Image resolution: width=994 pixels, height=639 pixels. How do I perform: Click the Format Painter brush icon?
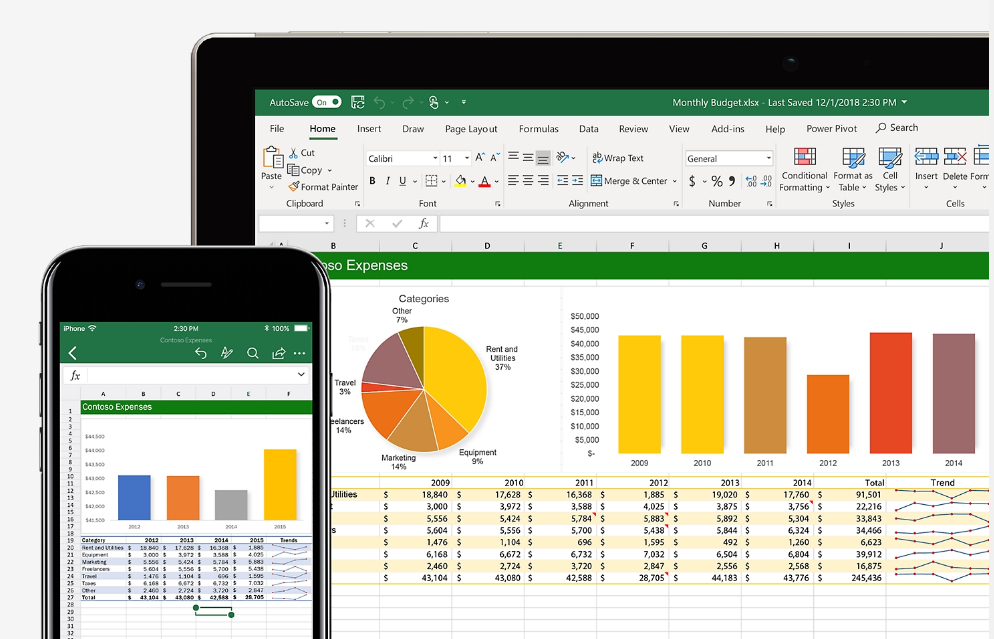294,186
